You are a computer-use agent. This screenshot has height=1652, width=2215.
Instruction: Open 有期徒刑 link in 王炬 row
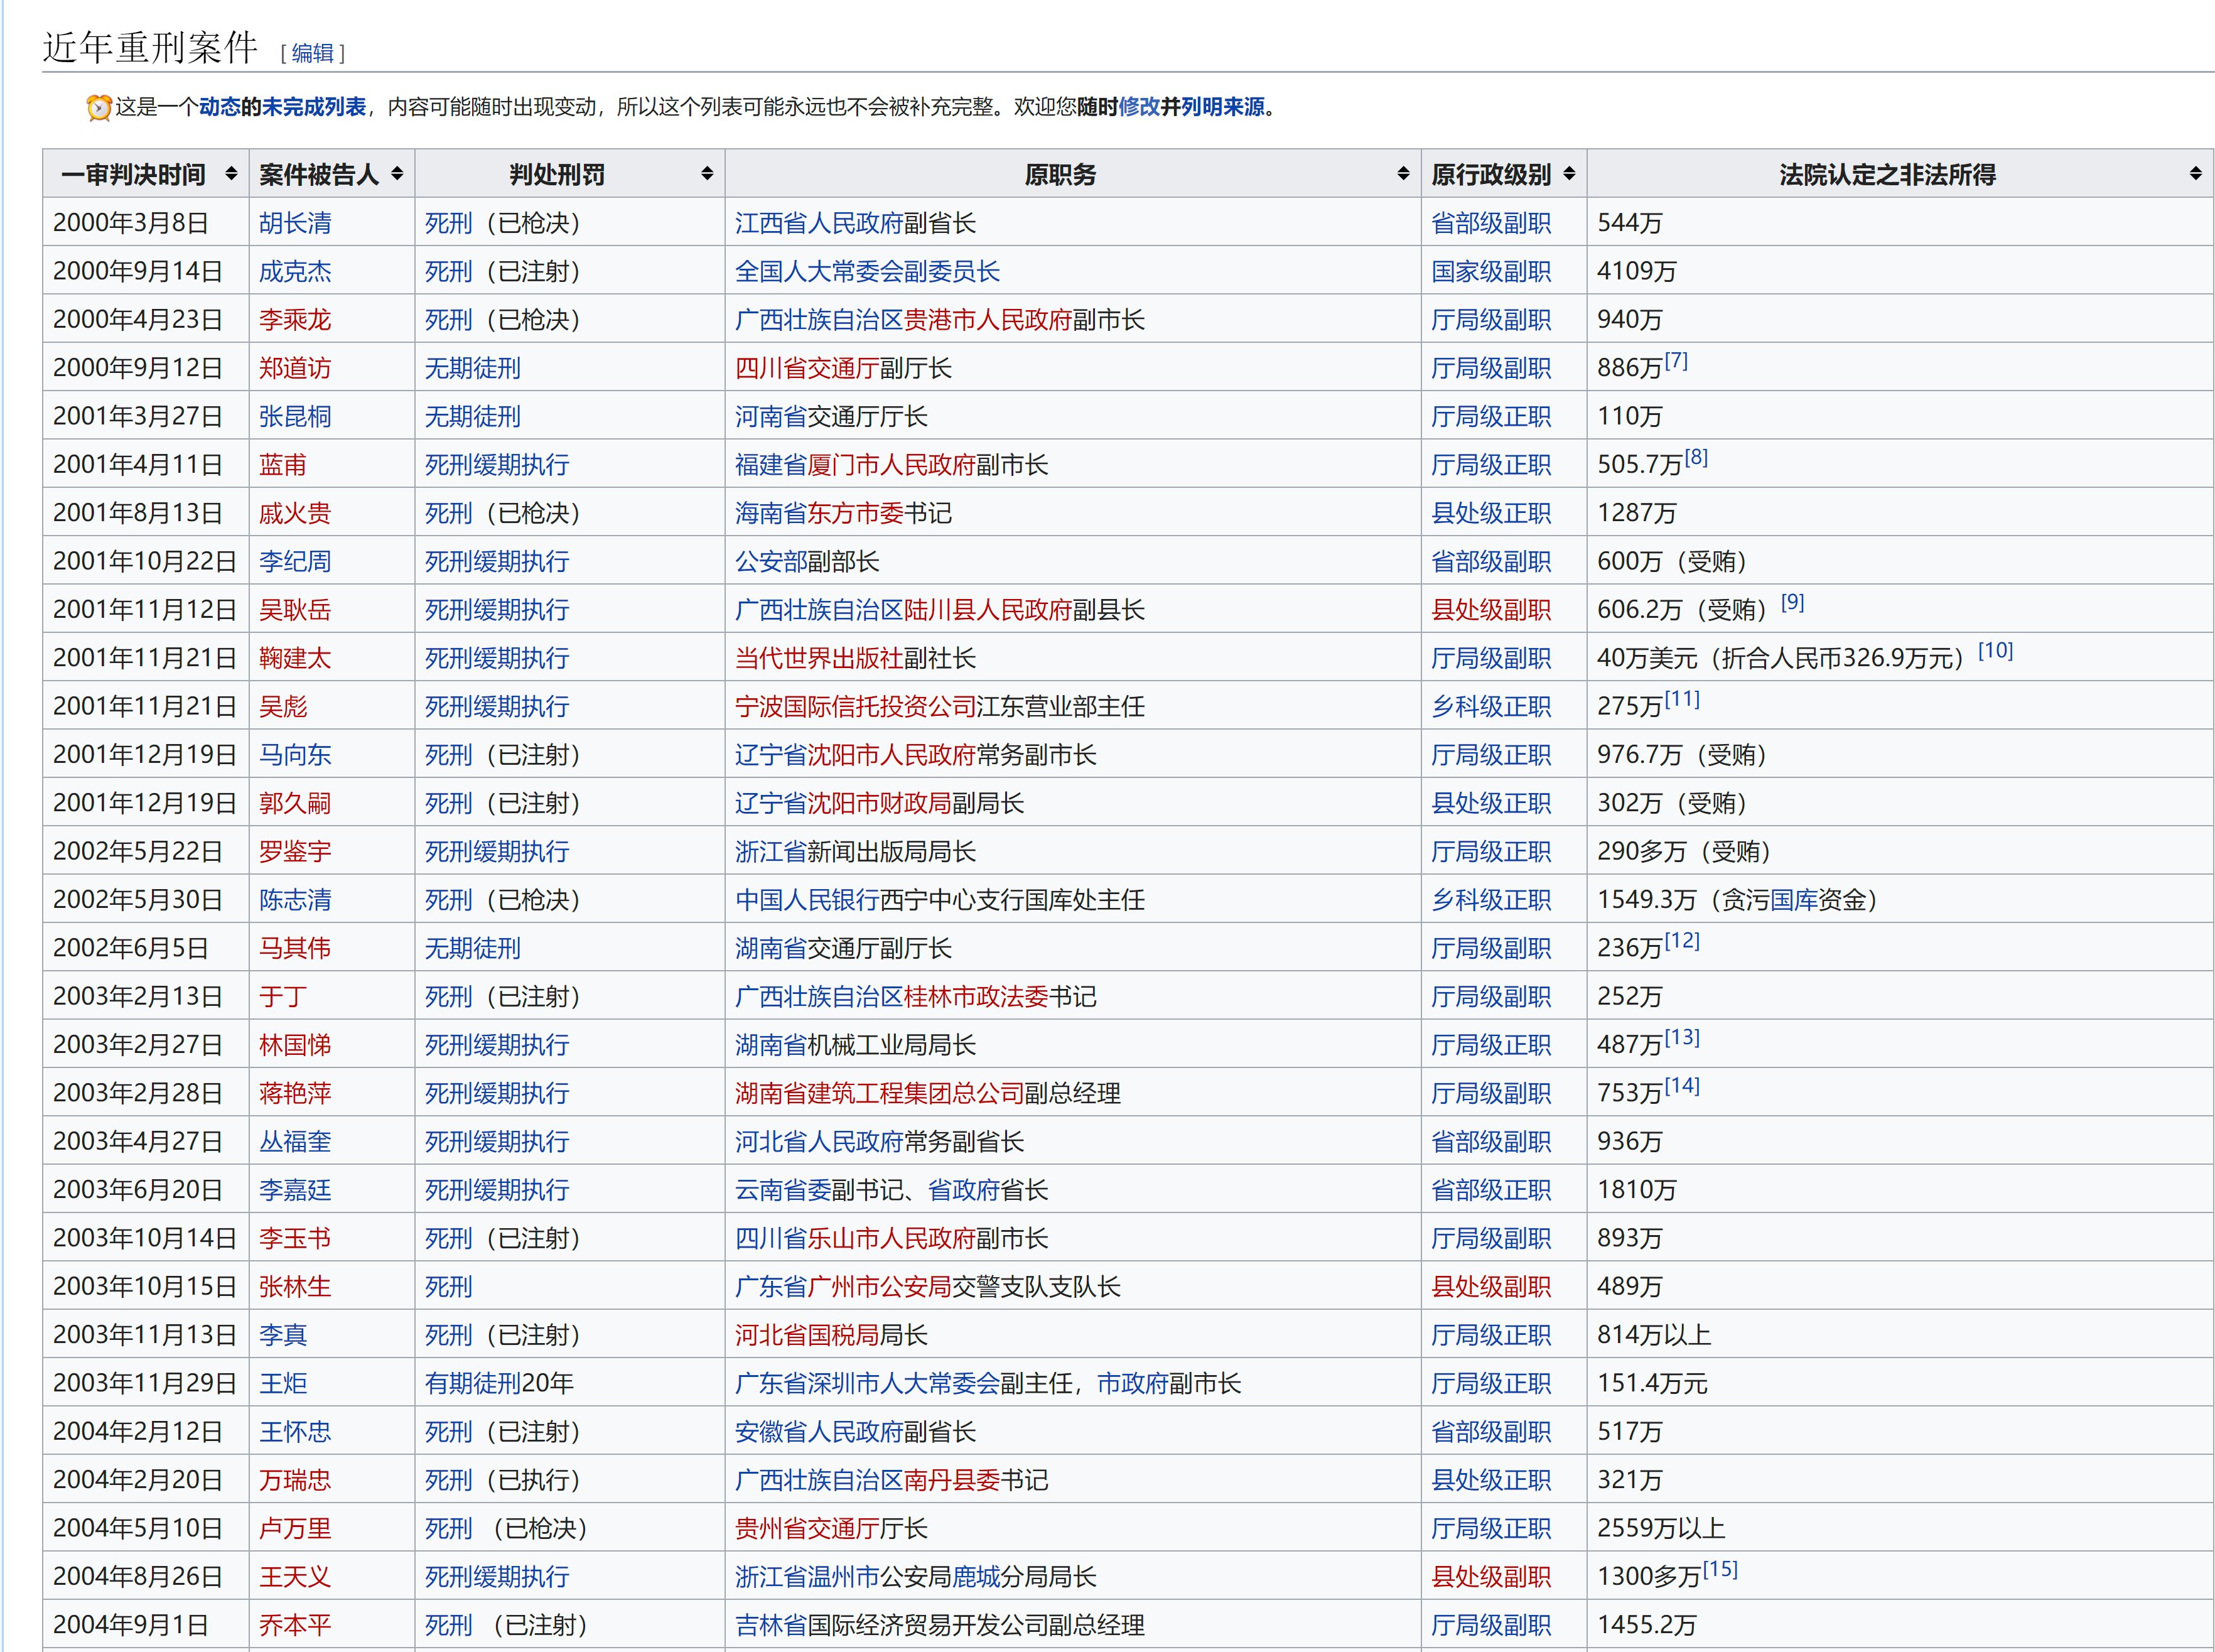tap(473, 1383)
